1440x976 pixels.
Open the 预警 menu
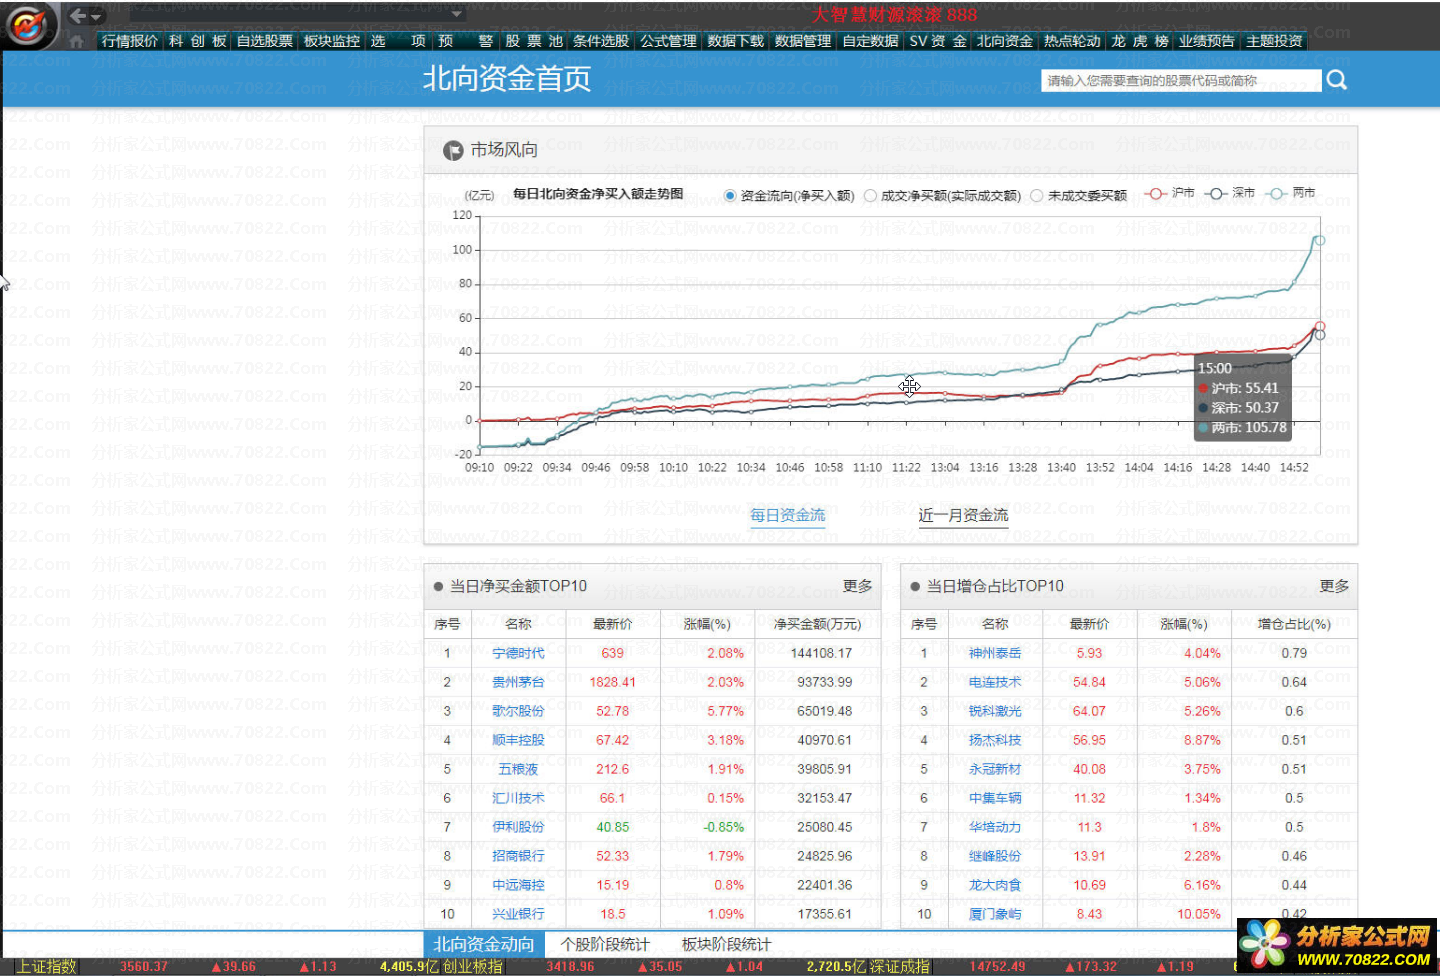point(466,41)
